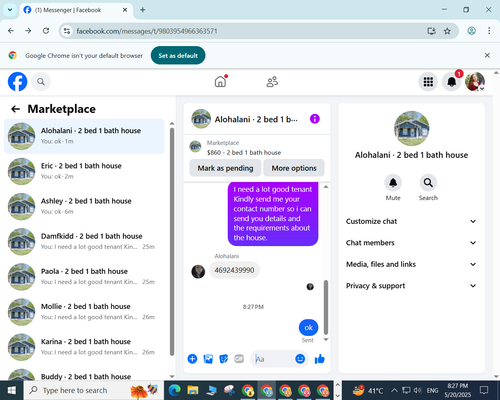The height and width of the screenshot is (400, 500).
Task: Click the large house listing thumbnail
Action: point(411,128)
